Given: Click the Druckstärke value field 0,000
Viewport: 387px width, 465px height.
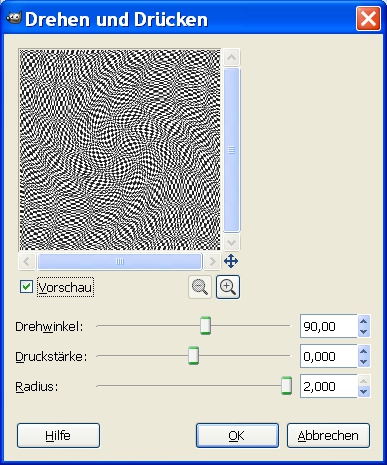Looking at the screenshot, I should (329, 356).
